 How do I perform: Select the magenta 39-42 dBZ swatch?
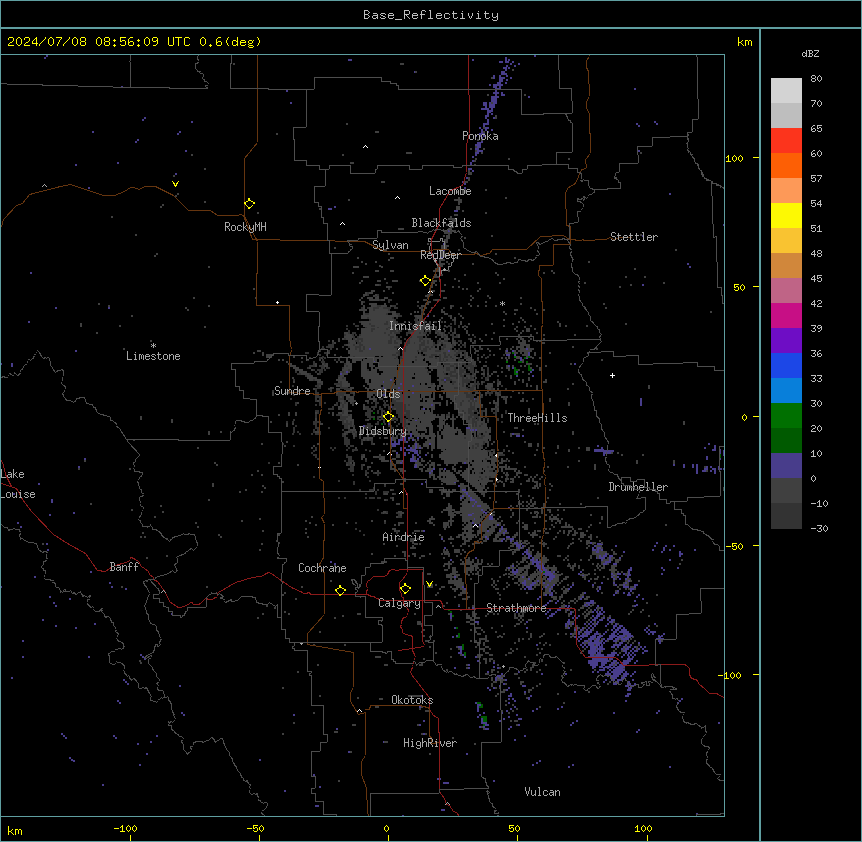pyautogui.click(x=786, y=315)
